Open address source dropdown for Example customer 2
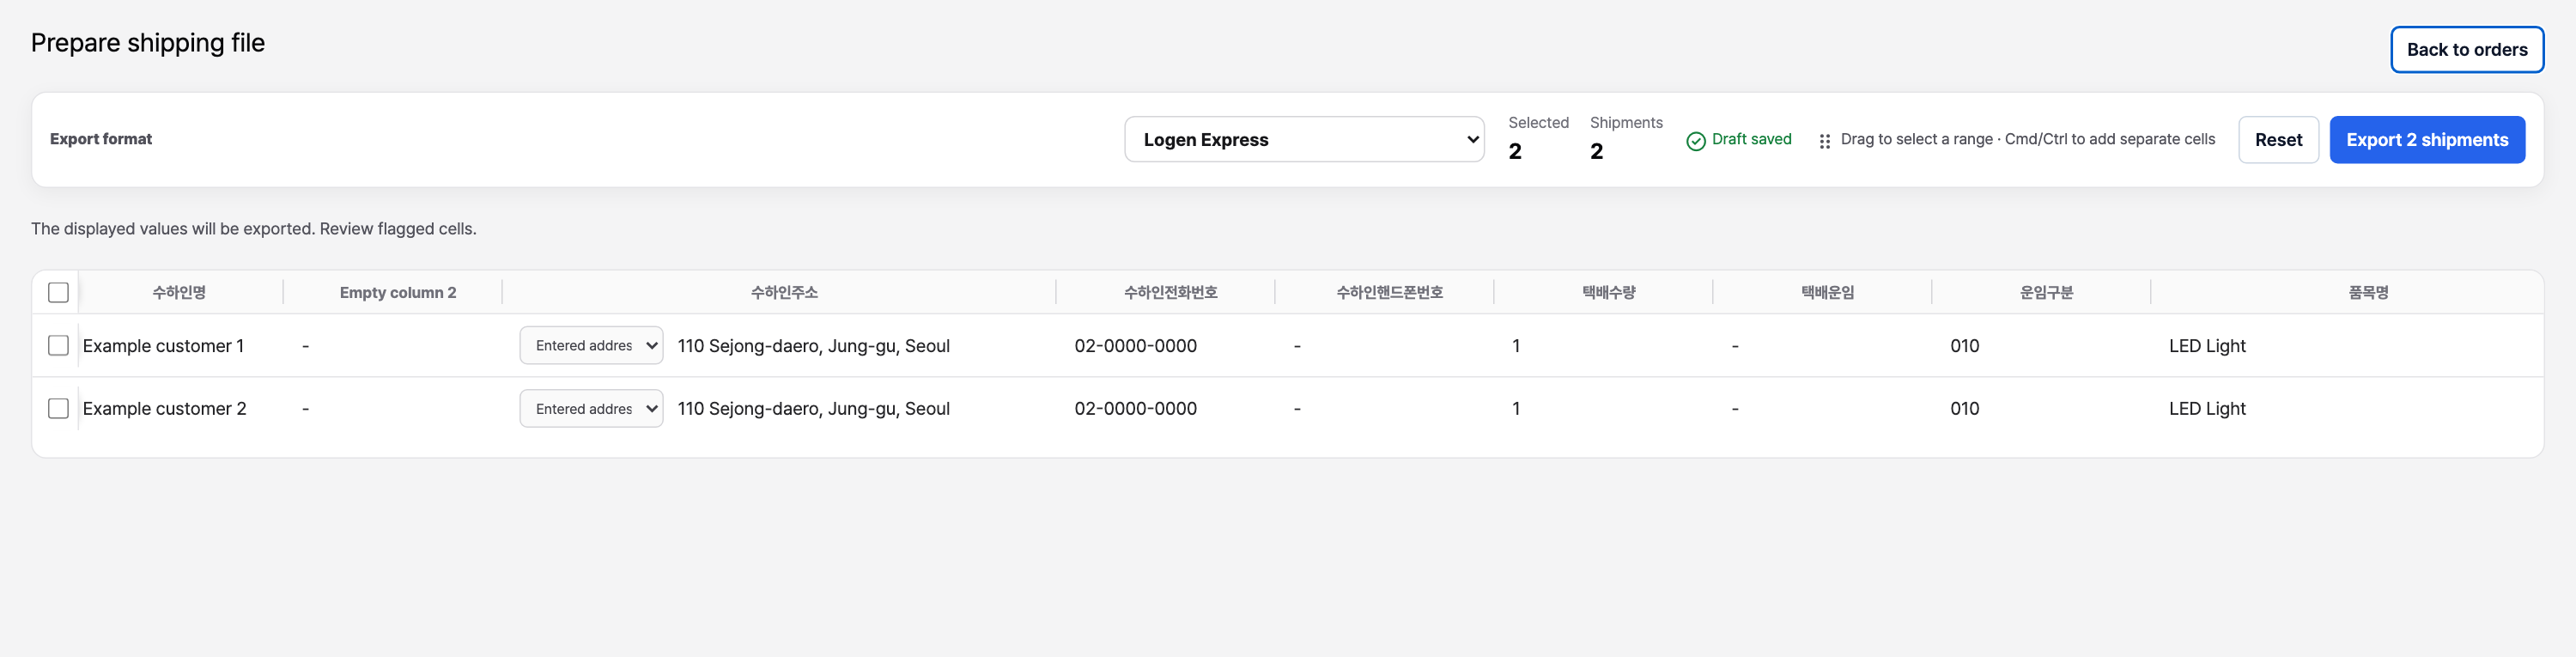2576x657 pixels. click(x=591, y=408)
